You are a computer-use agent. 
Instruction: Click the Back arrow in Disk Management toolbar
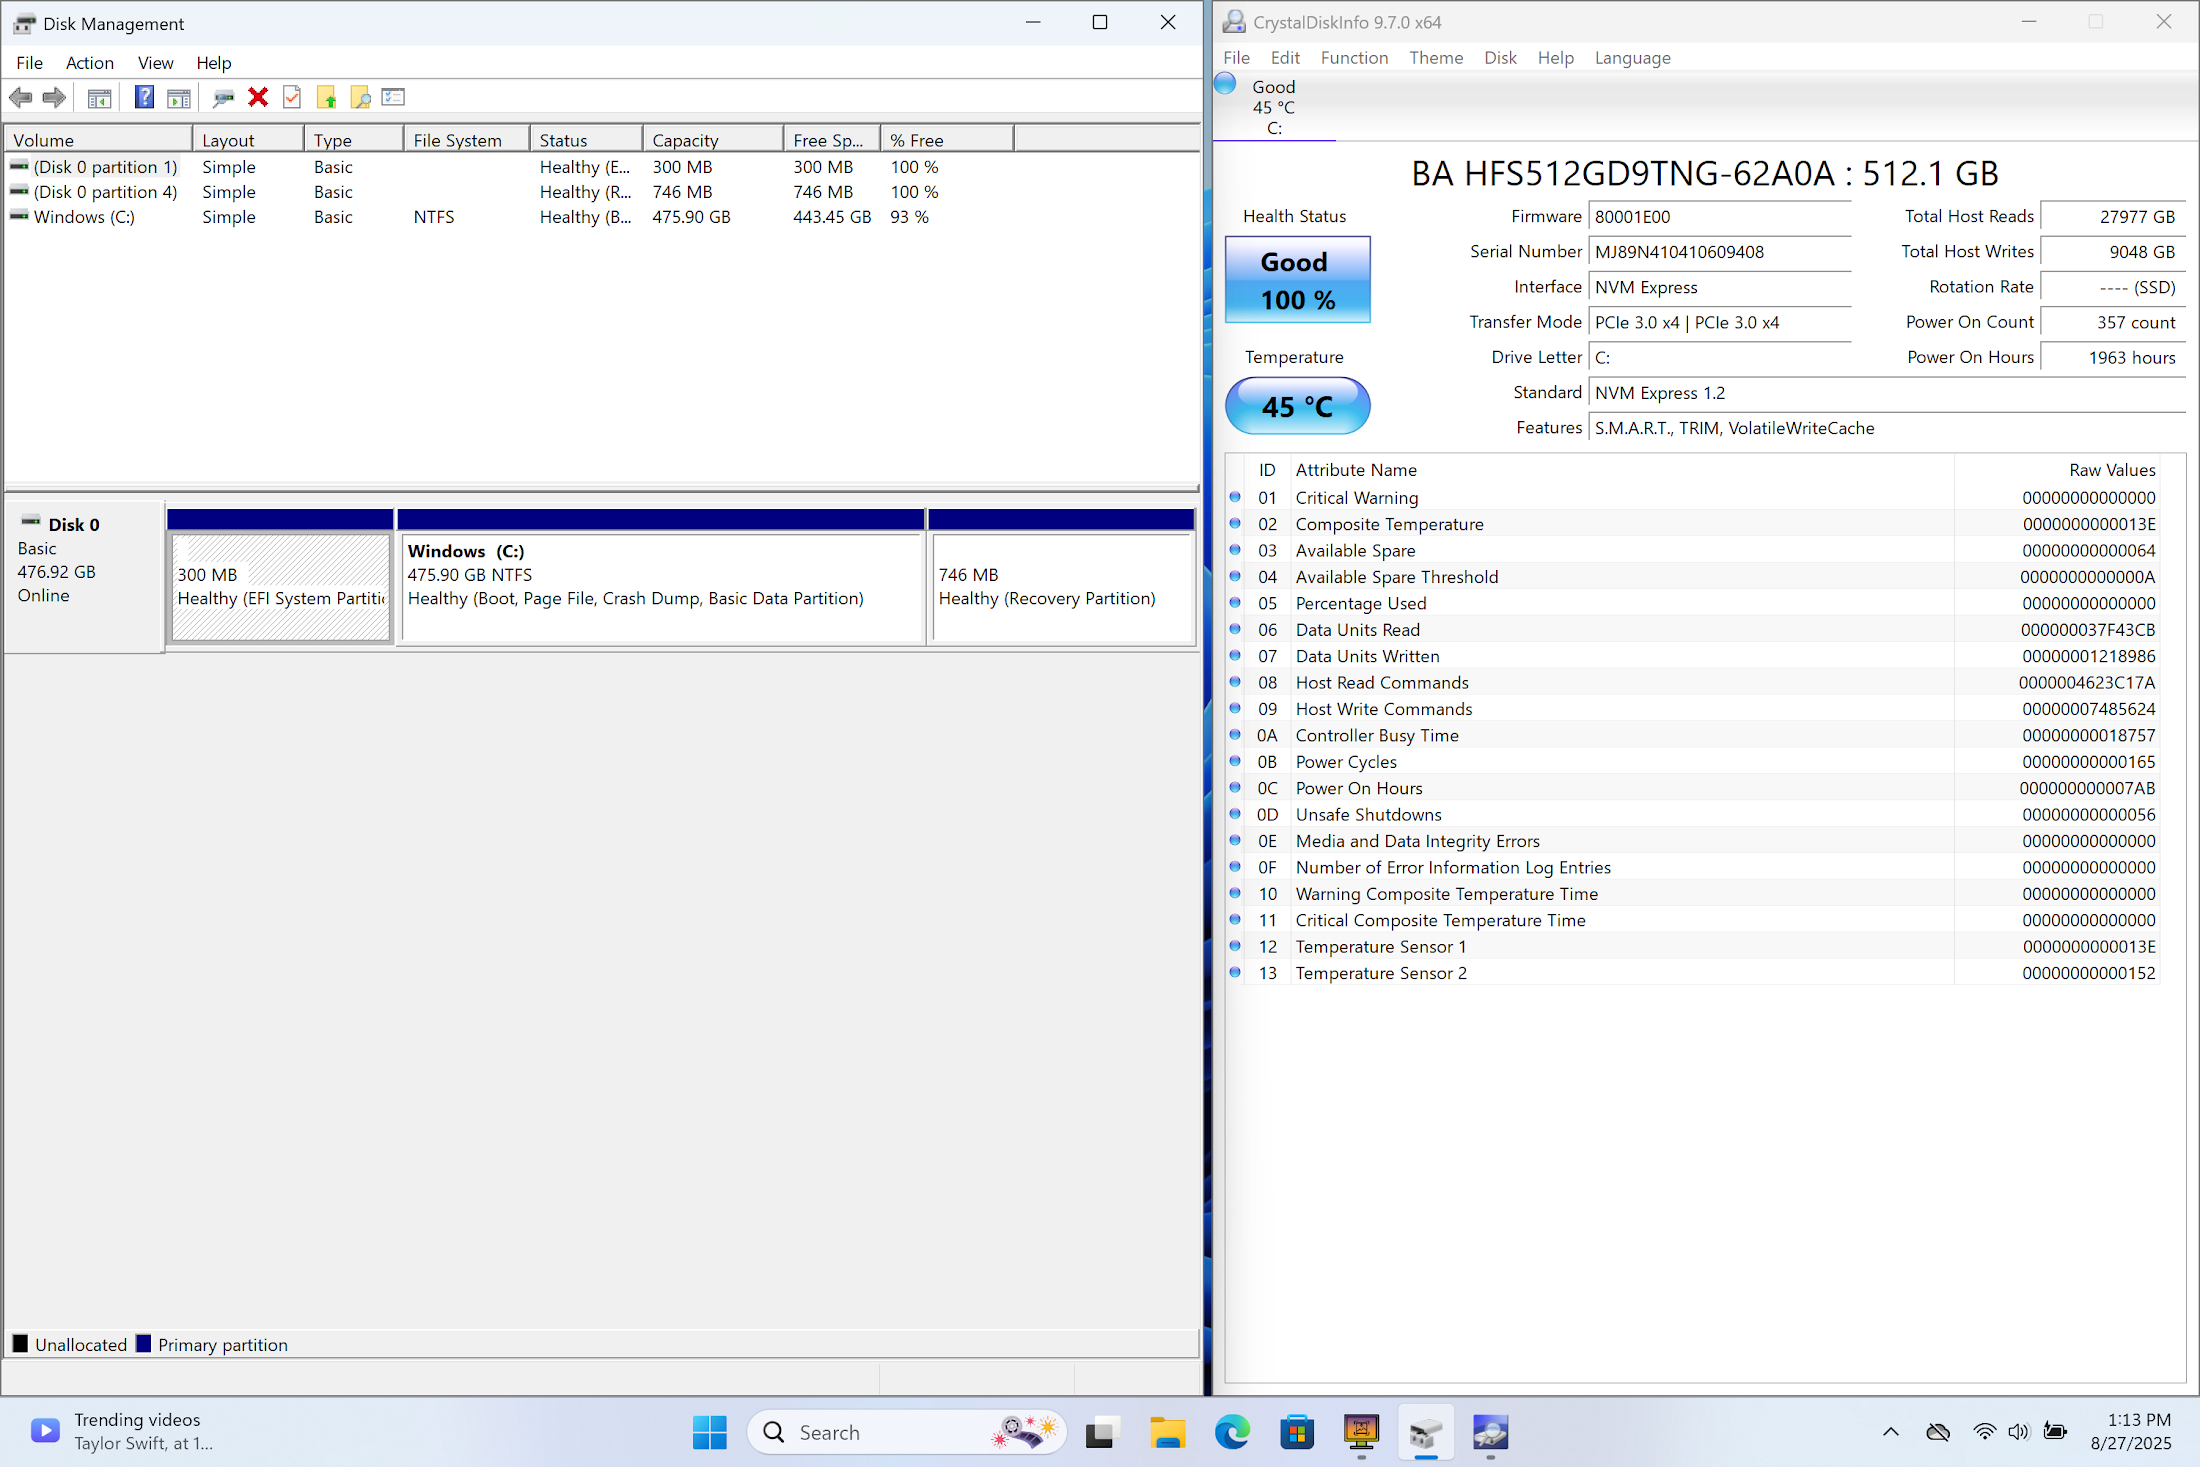point(20,97)
